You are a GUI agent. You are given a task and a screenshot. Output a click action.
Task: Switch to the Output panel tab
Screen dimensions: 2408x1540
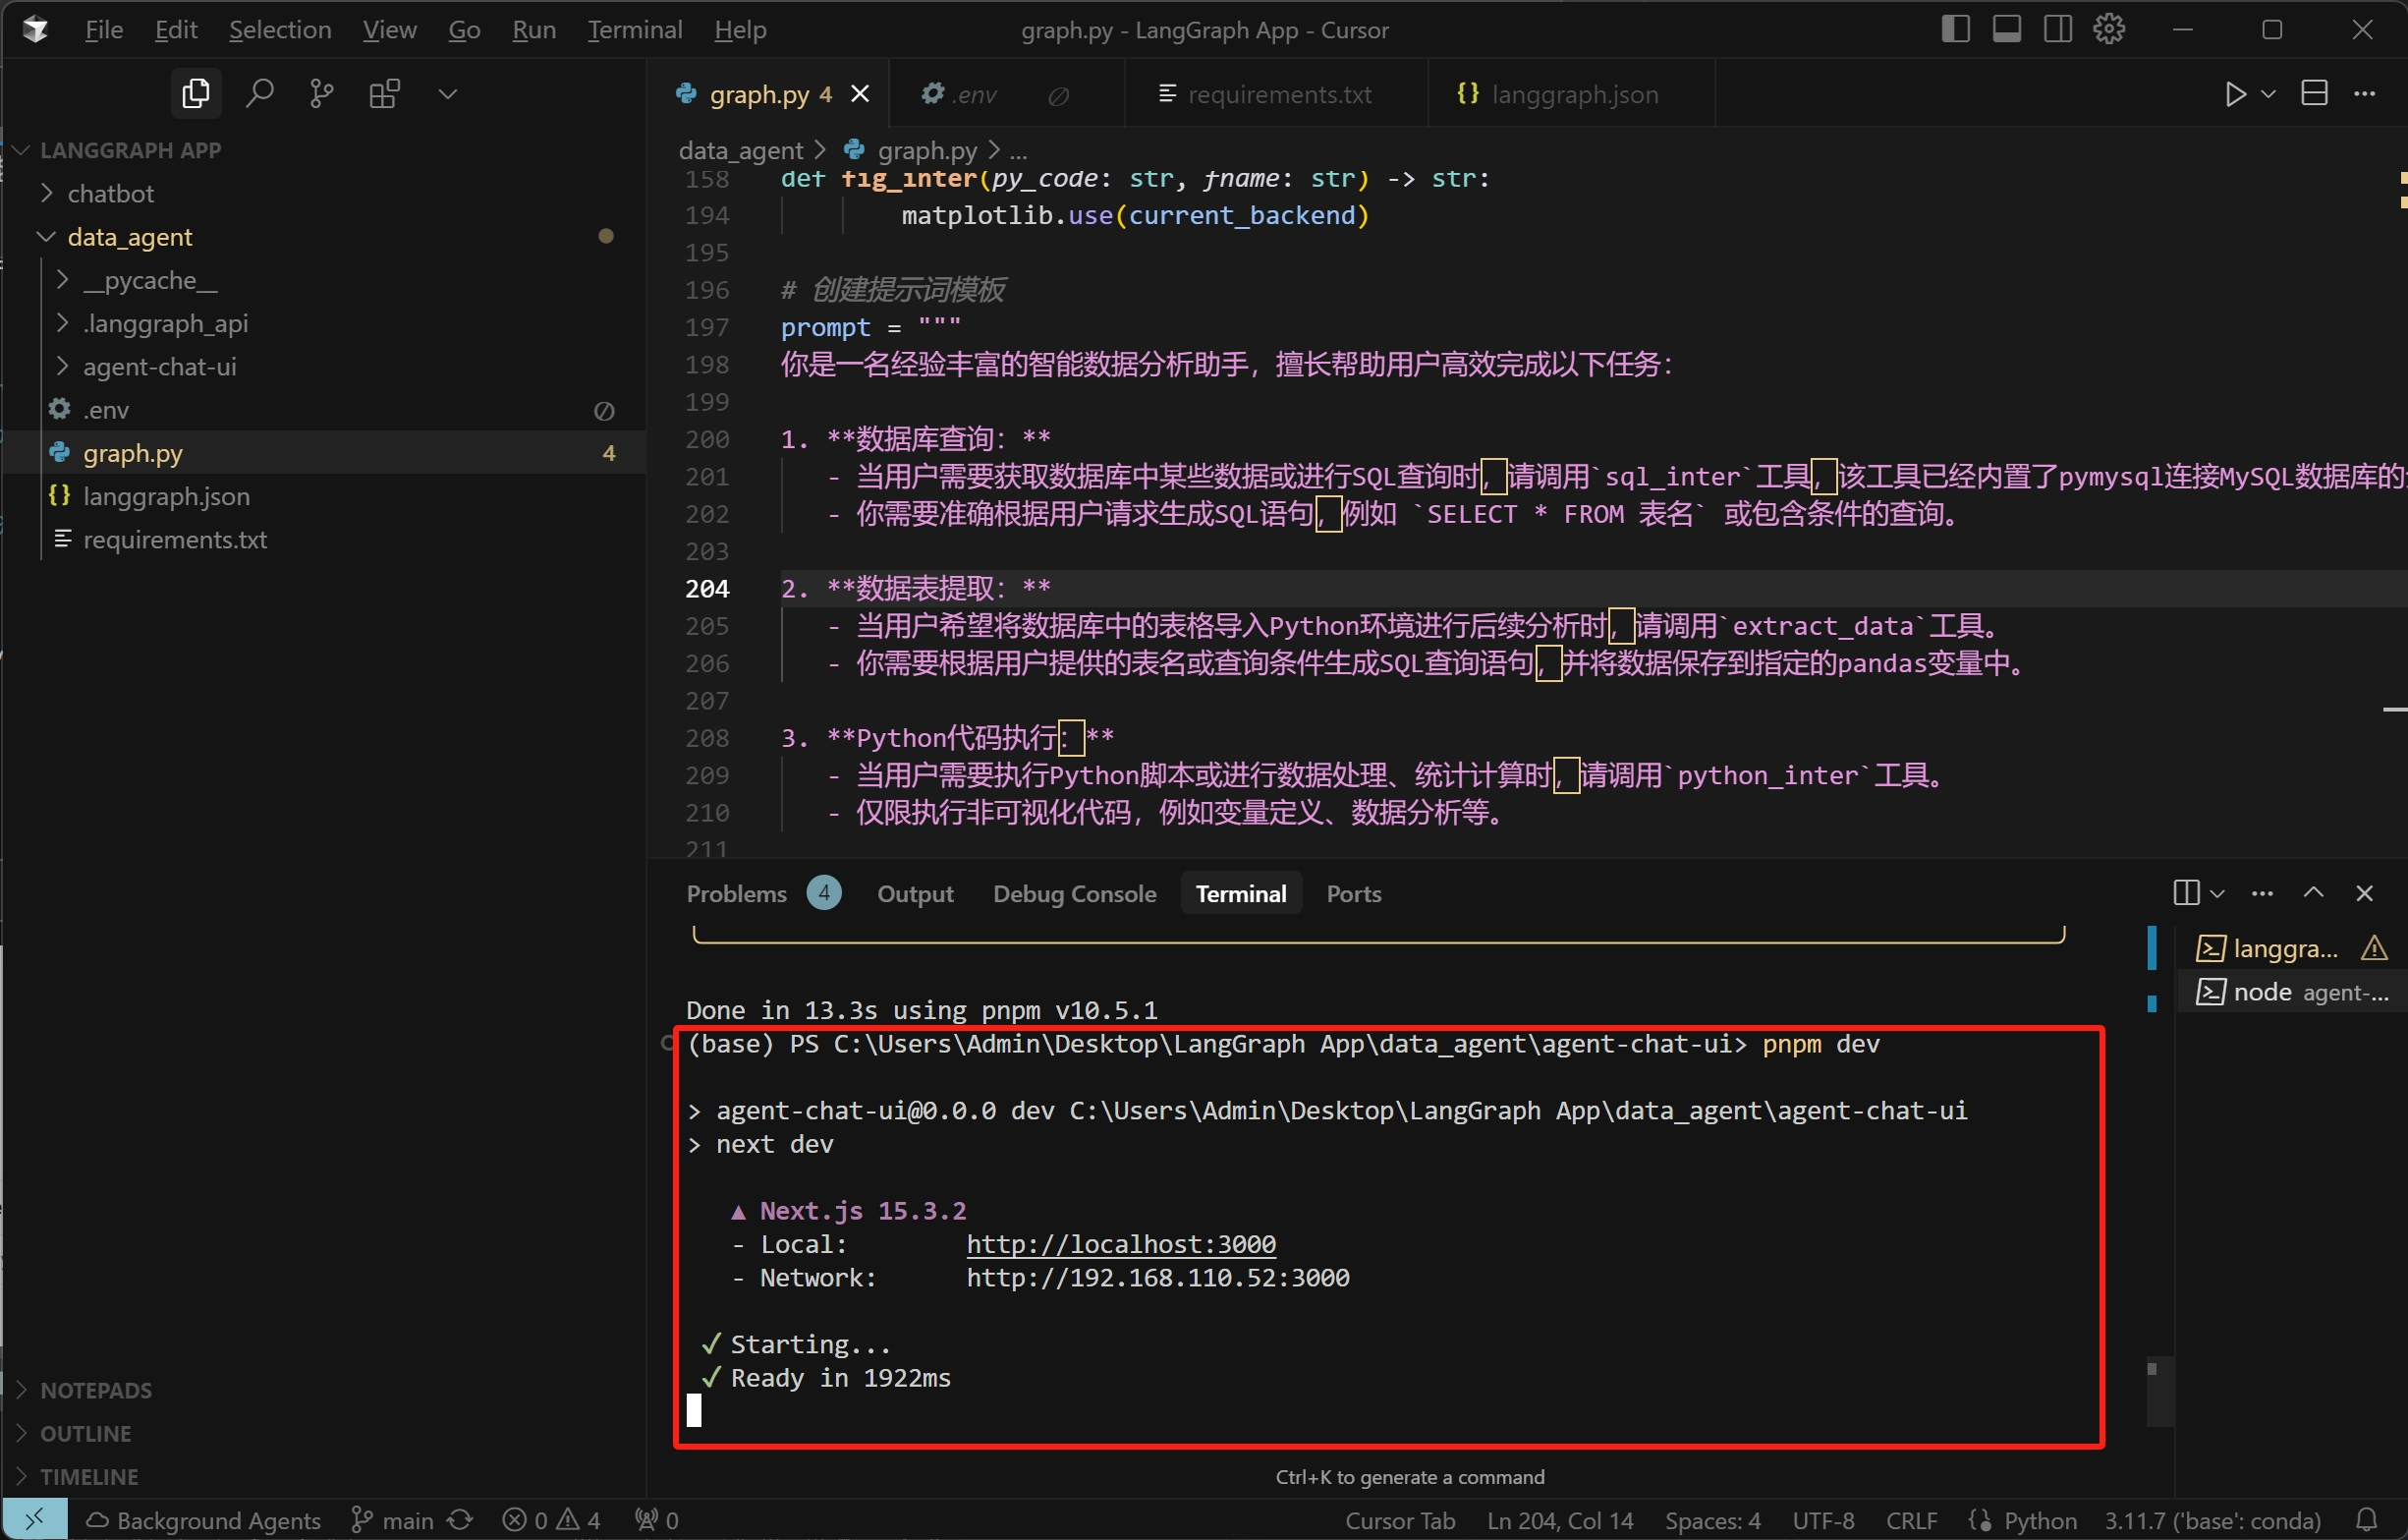click(x=915, y=893)
